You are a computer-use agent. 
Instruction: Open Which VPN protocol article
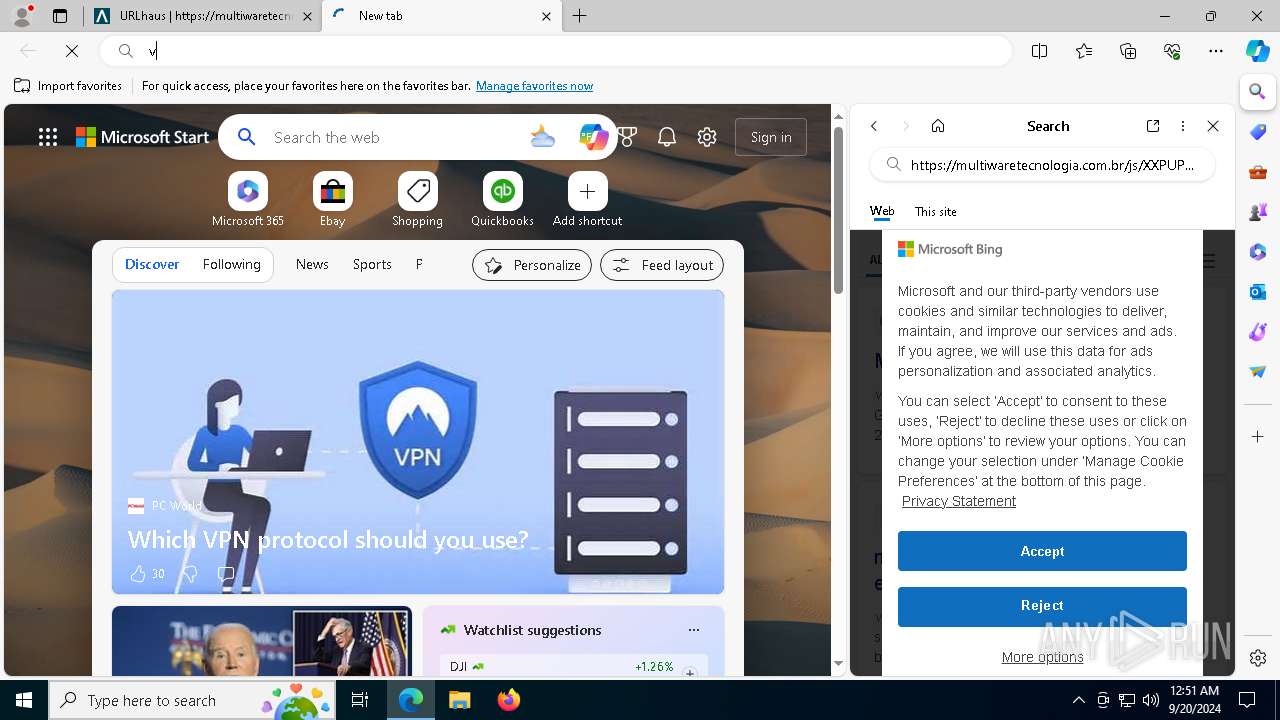[328, 539]
